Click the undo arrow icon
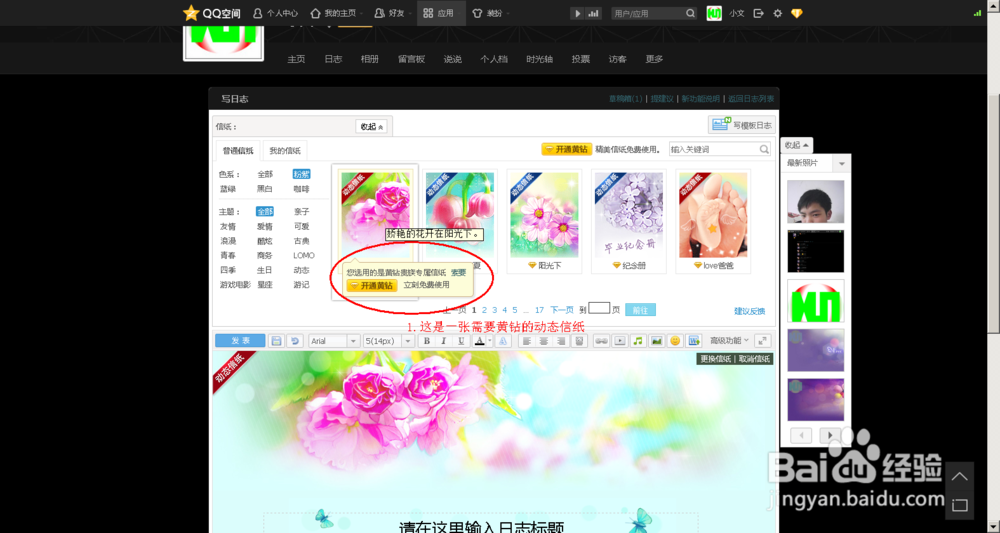 [x=295, y=341]
